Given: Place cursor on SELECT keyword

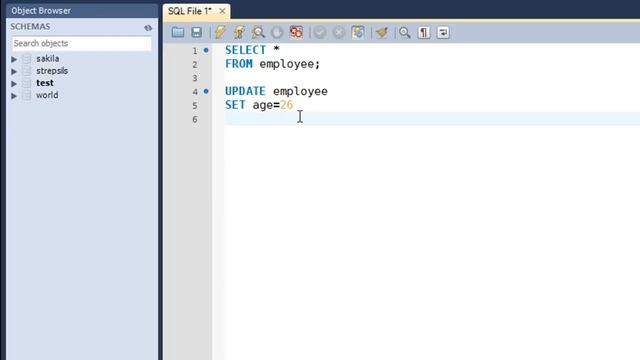Looking at the screenshot, I should tap(245, 50).
